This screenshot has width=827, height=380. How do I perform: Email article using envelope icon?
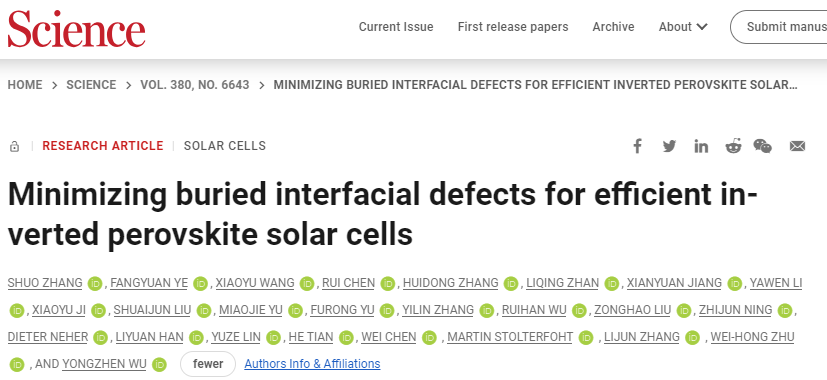(x=797, y=146)
